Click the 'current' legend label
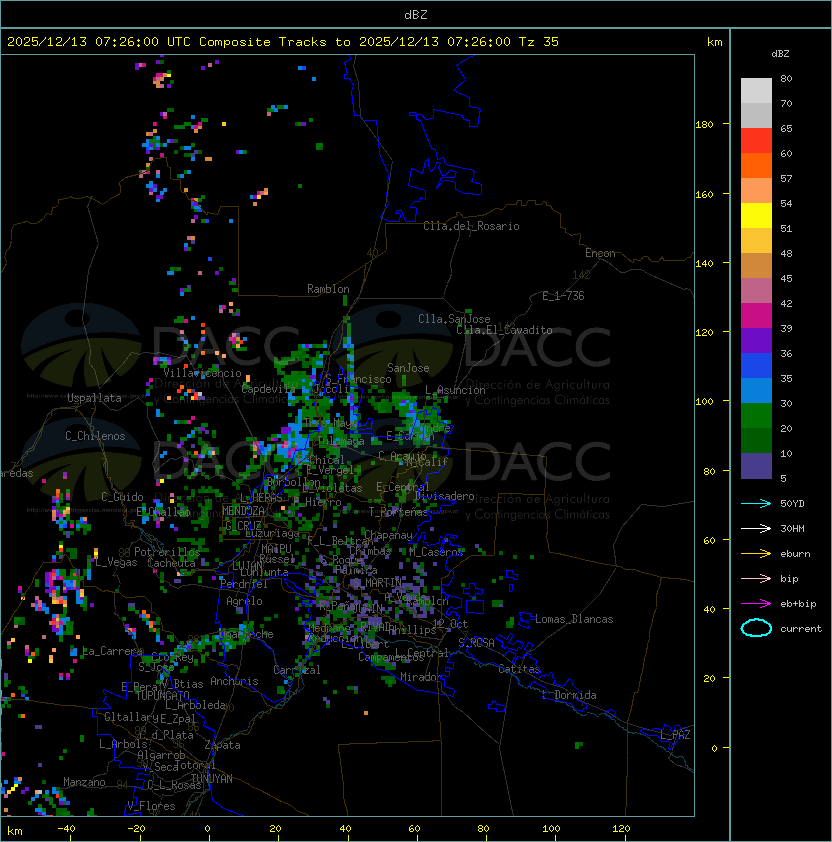832x842 pixels. pos(801,629)
